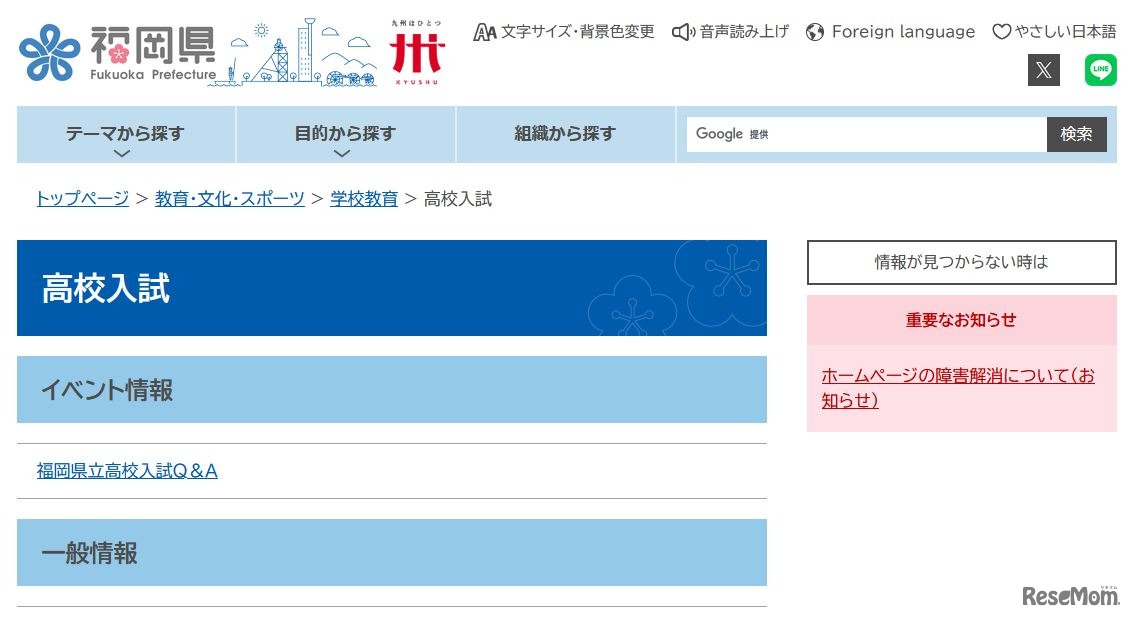Click the red Kyushu logo
This screenshot has height=619, width=1133.
416,53
